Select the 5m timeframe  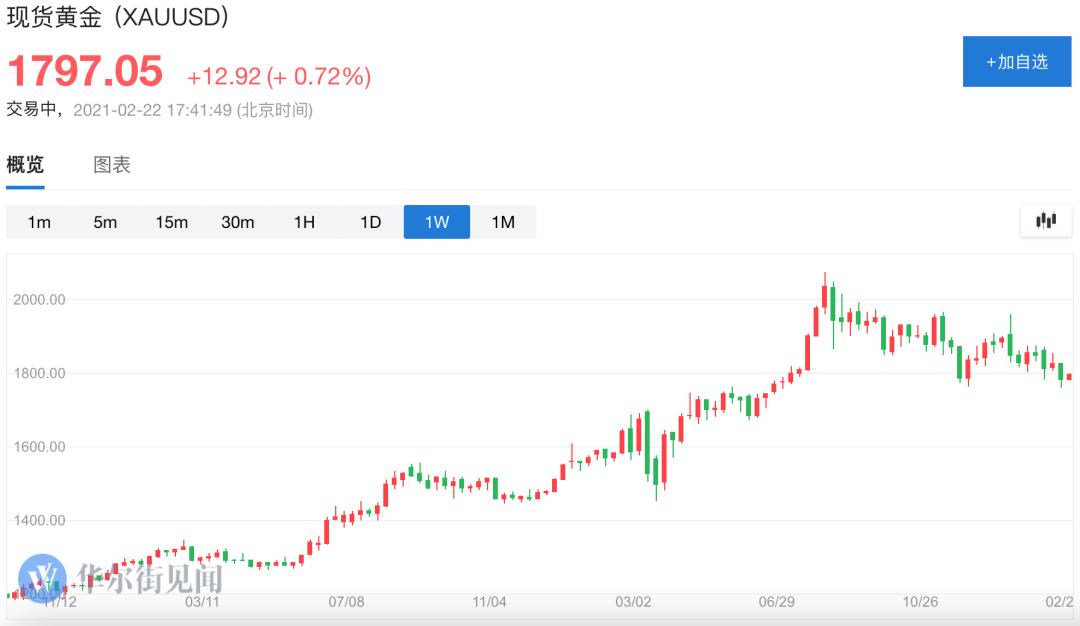pyautogui.click(x=105, y=222)
